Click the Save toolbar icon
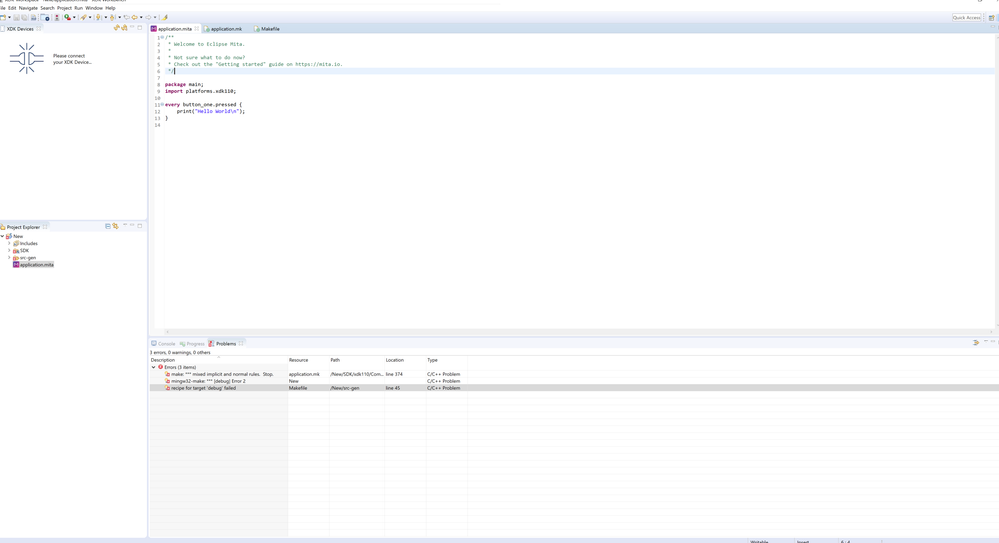Viewport: 999px width, 543px height. pyautogui.click(x=17, y=17)
